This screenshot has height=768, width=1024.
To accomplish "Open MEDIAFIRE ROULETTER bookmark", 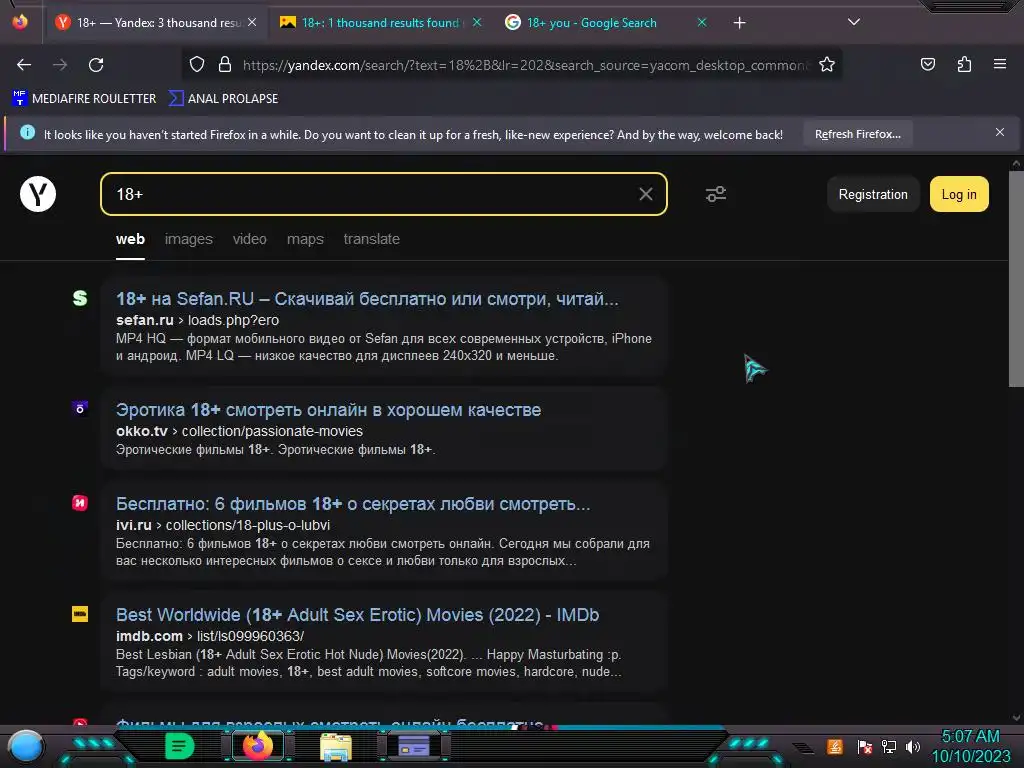I will pos(84,99).
